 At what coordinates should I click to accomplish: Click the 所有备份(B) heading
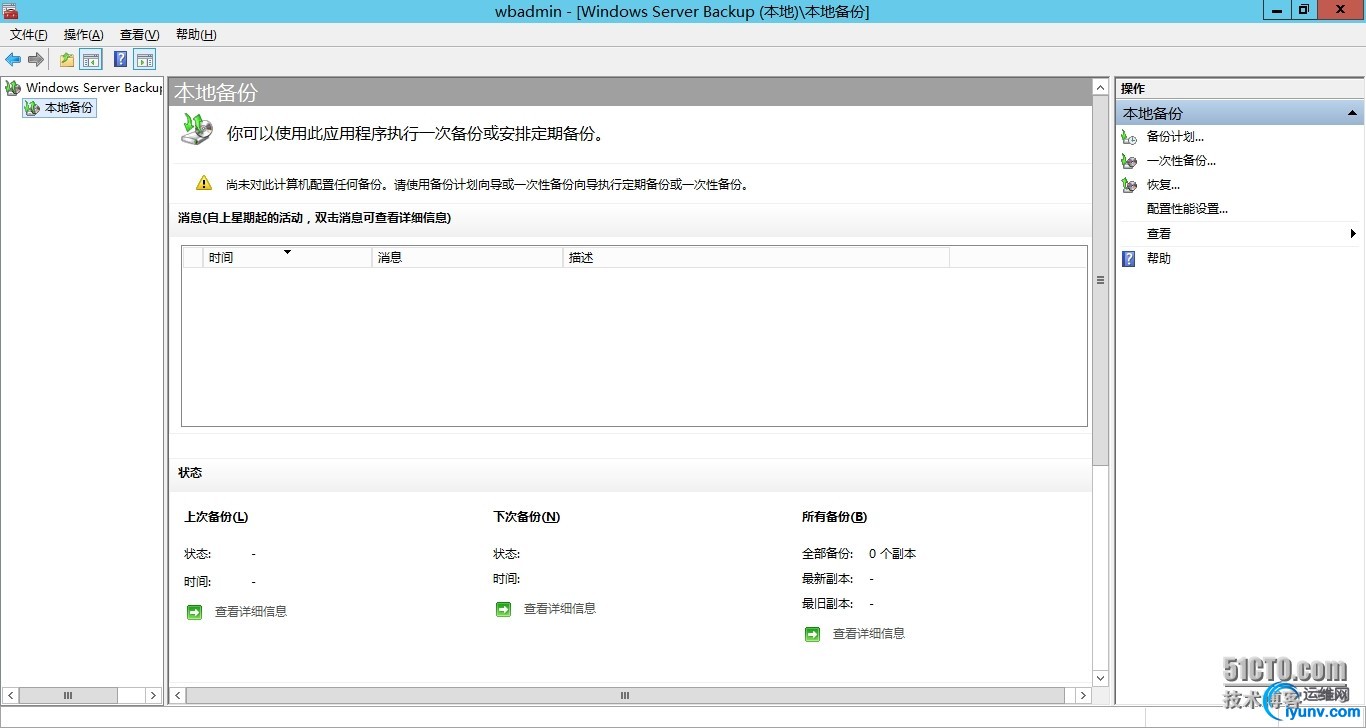point(835,517)
